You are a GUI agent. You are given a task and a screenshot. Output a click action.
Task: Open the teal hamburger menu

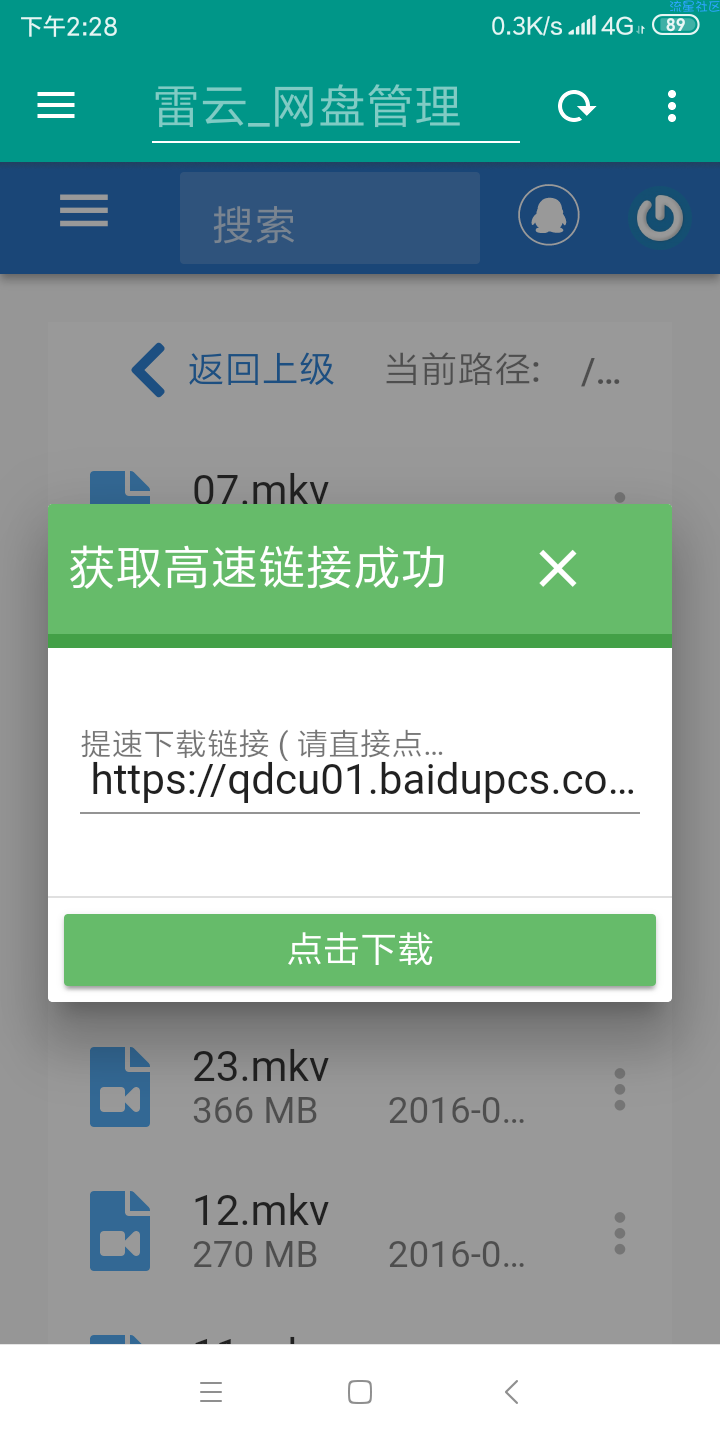tap(56, 106)
